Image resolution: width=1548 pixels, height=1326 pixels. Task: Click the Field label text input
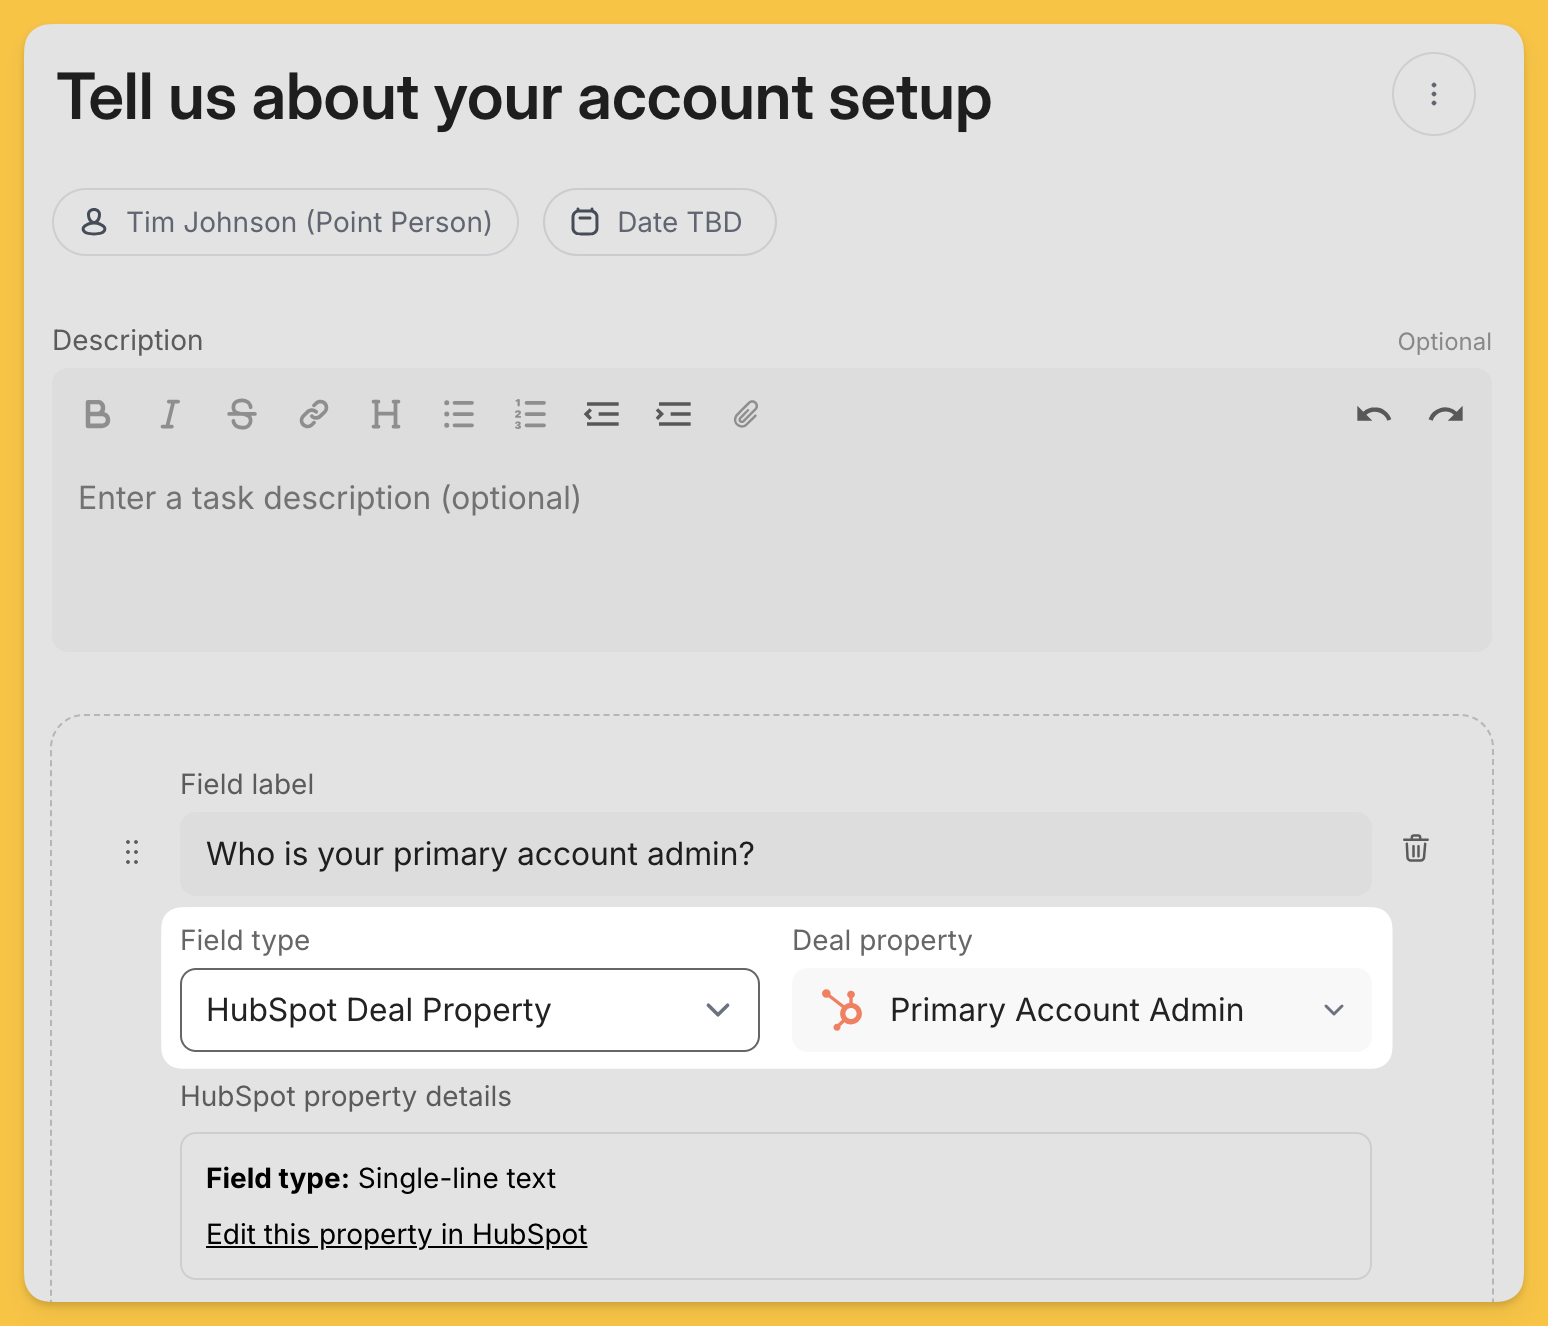pyautogui.click(x=775, y=854)
